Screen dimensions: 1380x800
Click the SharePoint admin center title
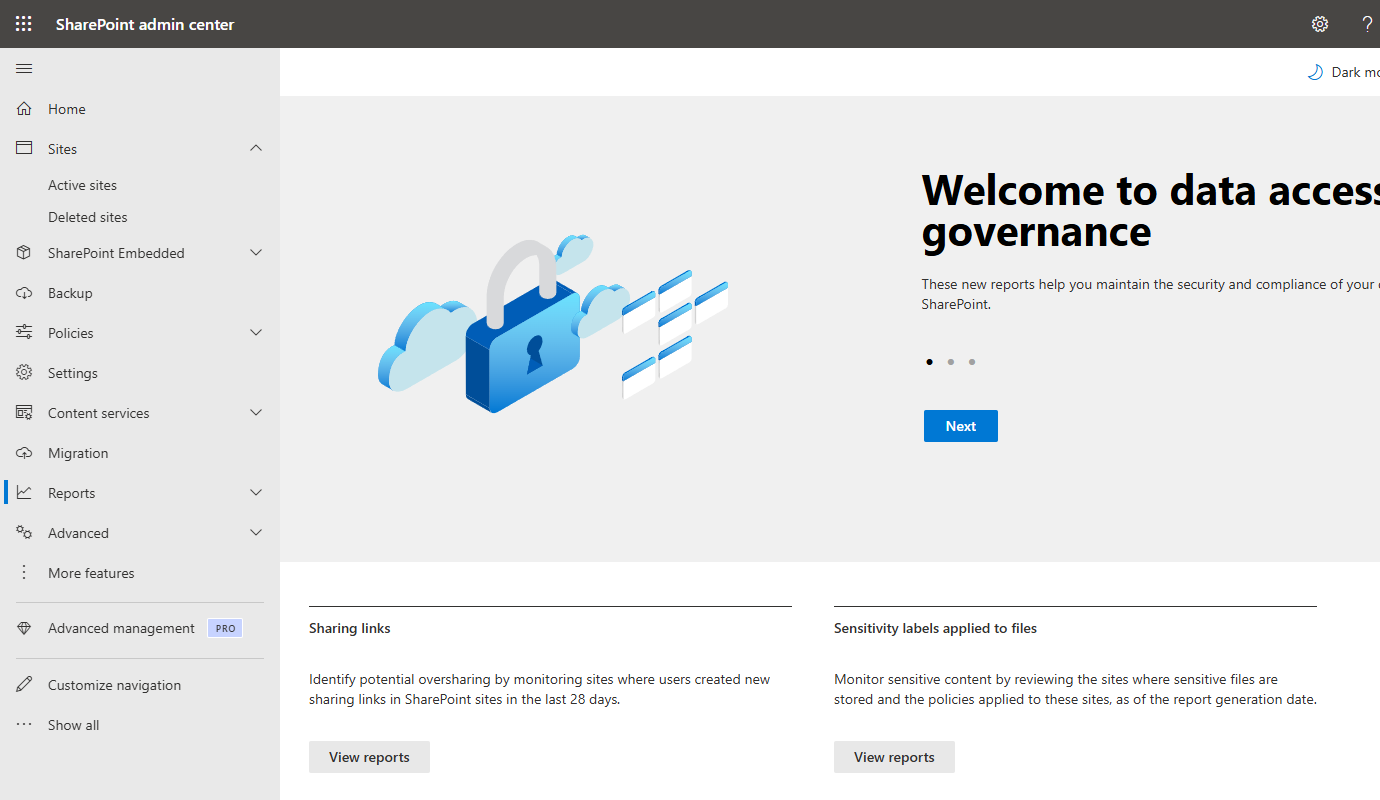145,24
